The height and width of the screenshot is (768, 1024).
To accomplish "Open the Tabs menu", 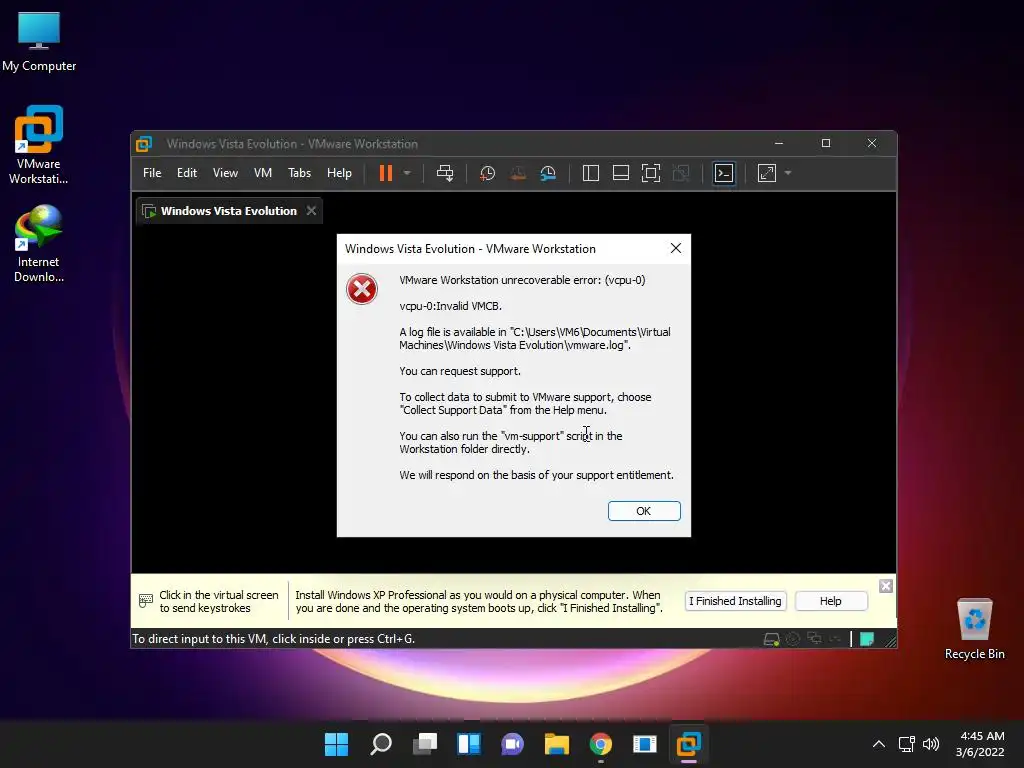I will coord(299,173).
